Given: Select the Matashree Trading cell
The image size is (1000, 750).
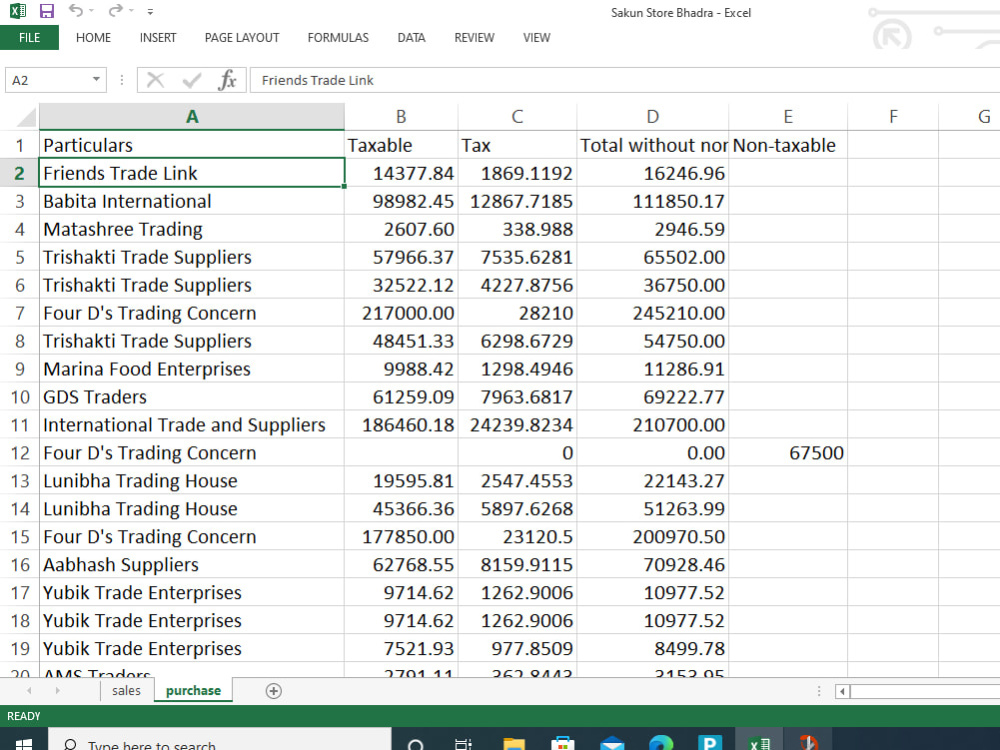Looking at the screenshot, I should coord(192,229).
